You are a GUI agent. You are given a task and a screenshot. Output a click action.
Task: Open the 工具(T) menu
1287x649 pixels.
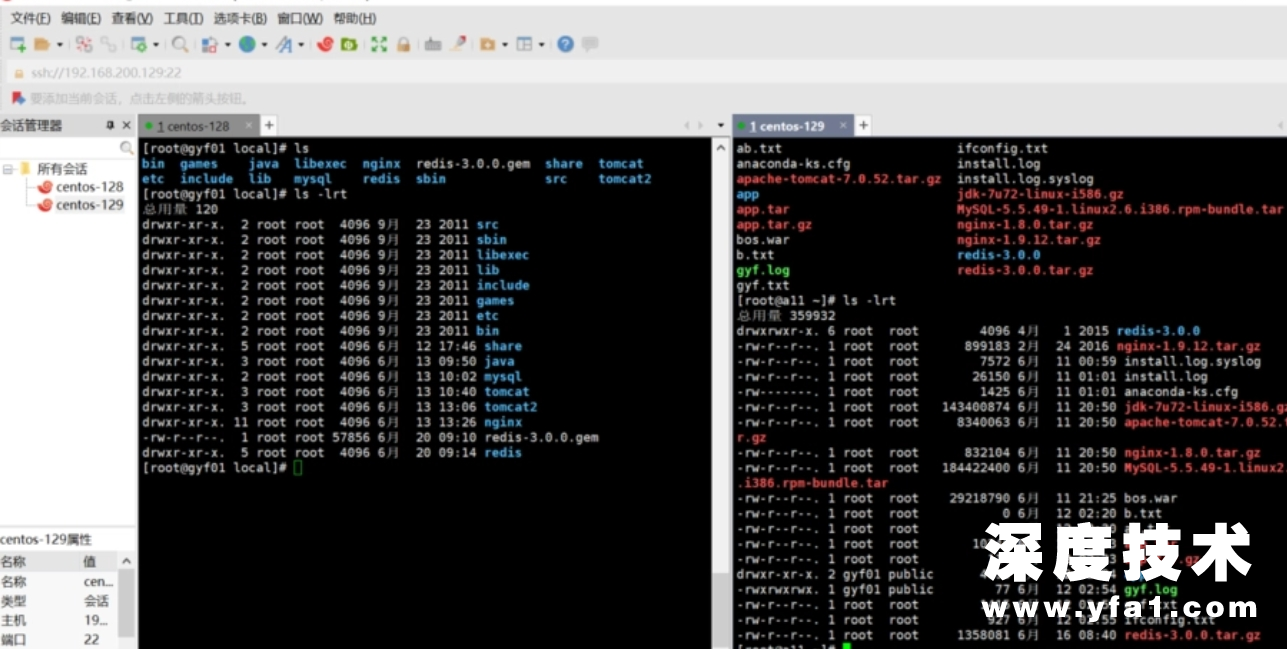183,18
